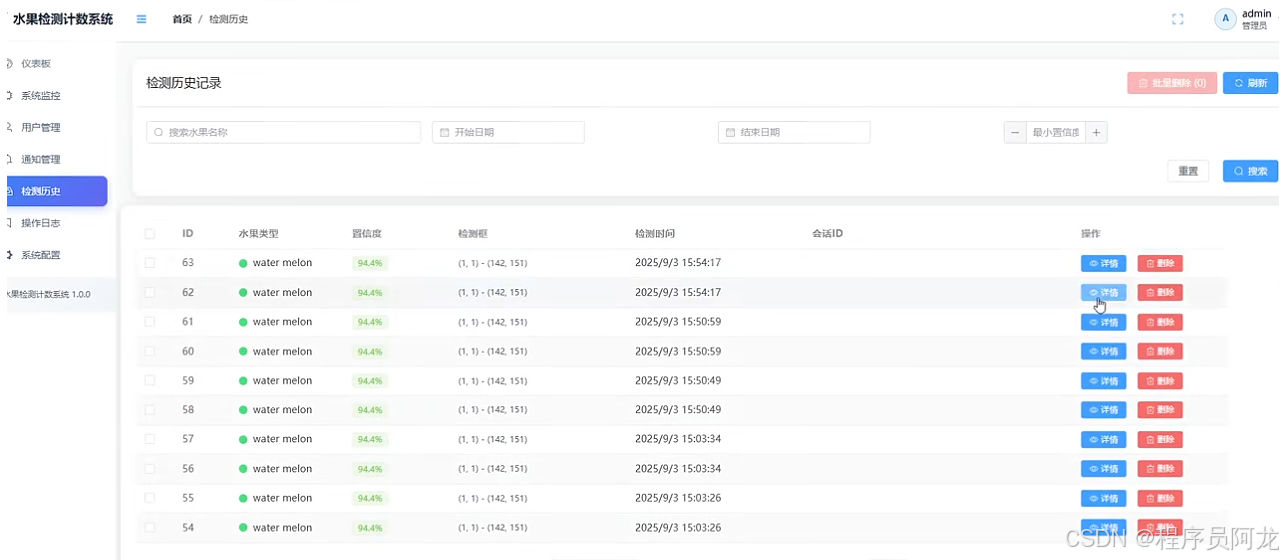This screenshot has height=560, width=1283.
Task: Open 操作日志 menu item
Action: [x=41, y=223]
